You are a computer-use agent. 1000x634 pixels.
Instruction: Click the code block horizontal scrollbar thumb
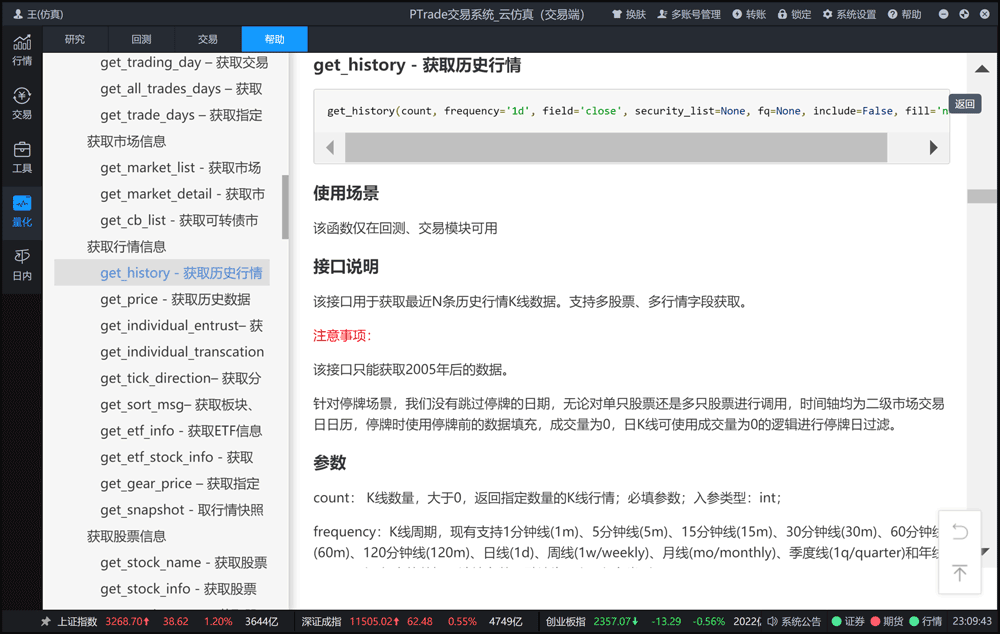coord(615,148)
